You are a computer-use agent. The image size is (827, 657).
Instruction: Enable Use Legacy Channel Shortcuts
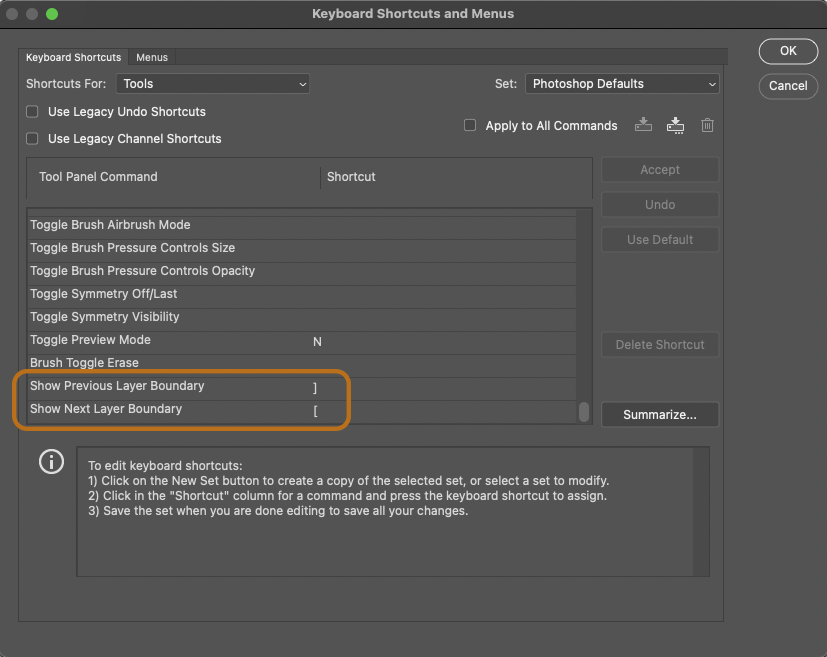click(31, 140)
